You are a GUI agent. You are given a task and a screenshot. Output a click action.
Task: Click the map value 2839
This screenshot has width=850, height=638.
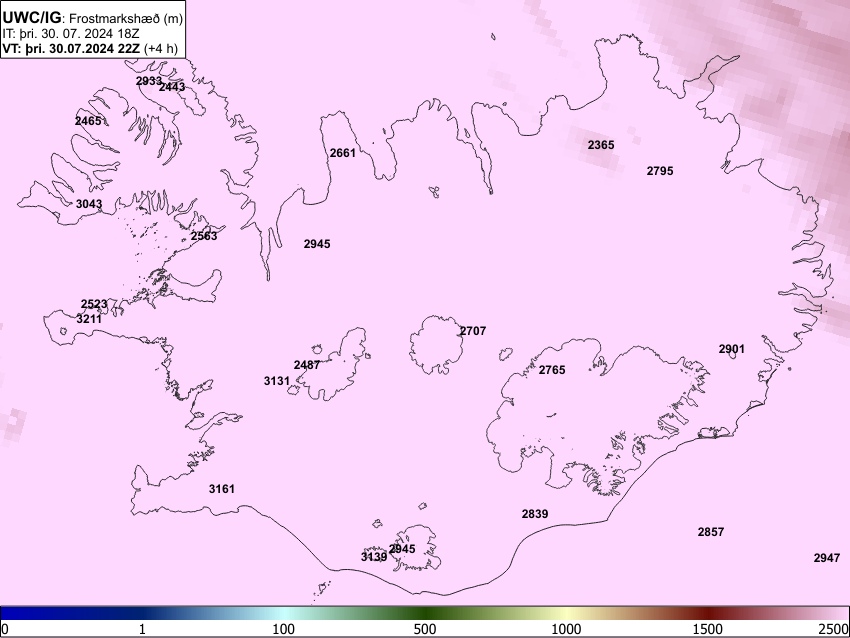tap(535, 514)
